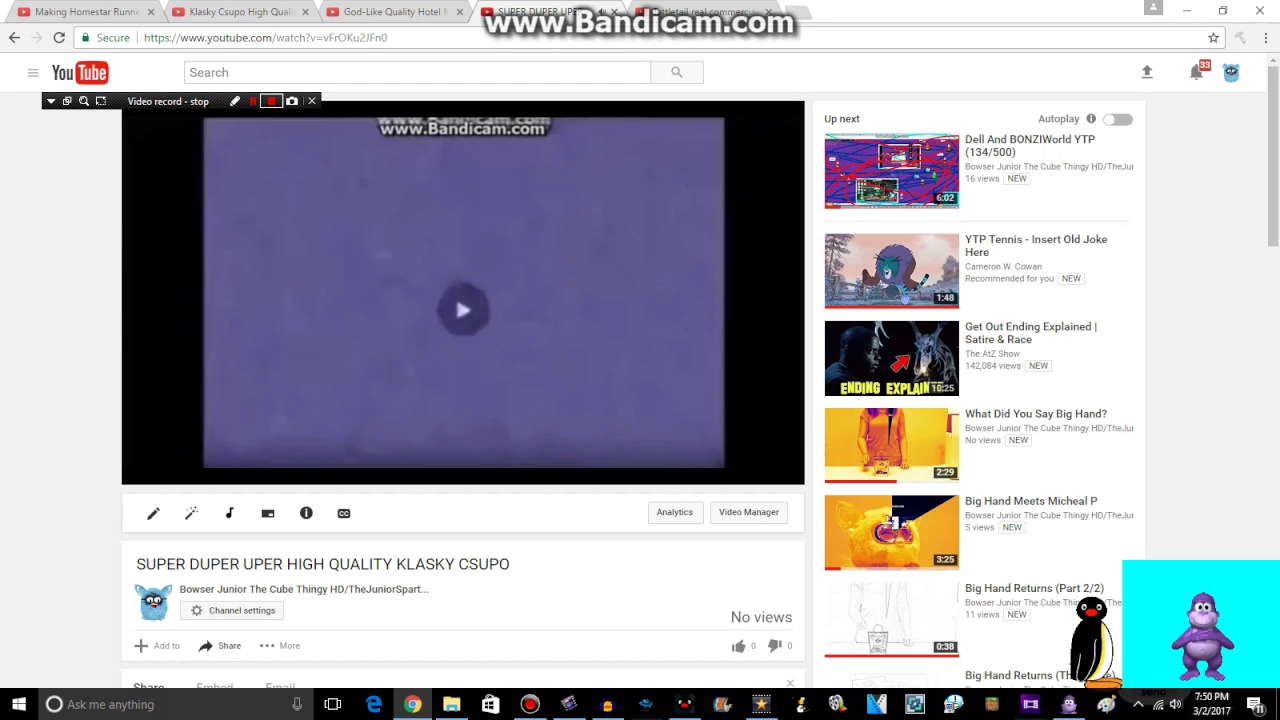The width and height of the screenshot is (1280, 720).
Task: Open Channel settings
Action: point(233,610)
